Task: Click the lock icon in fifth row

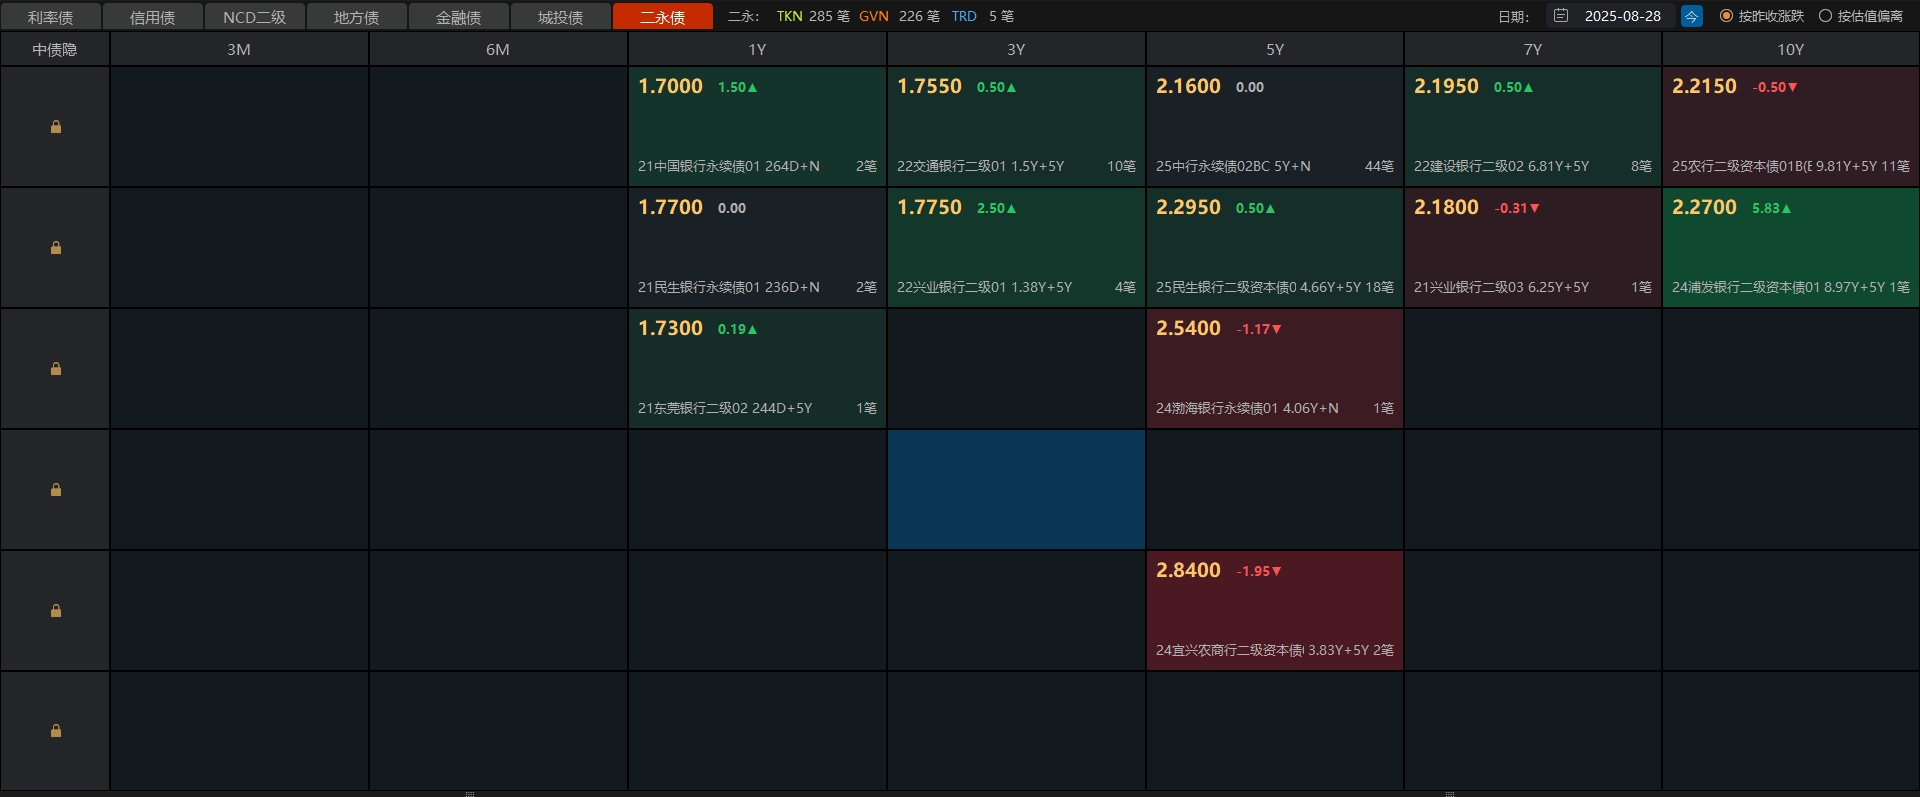Action: click(x=56, y=611)
